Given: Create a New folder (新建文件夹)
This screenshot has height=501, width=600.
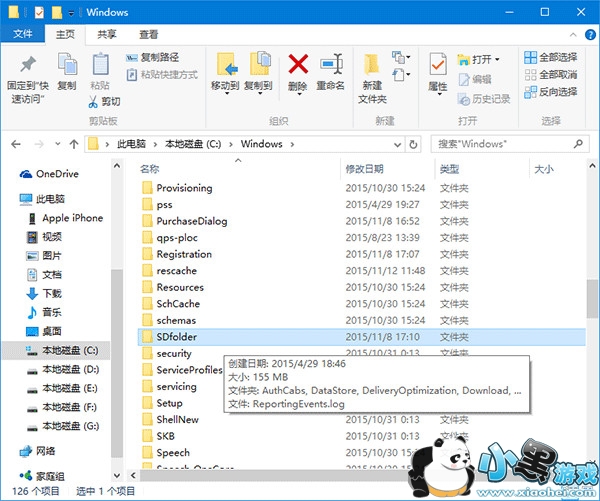Looking at the screenshot, I should 372,79.
